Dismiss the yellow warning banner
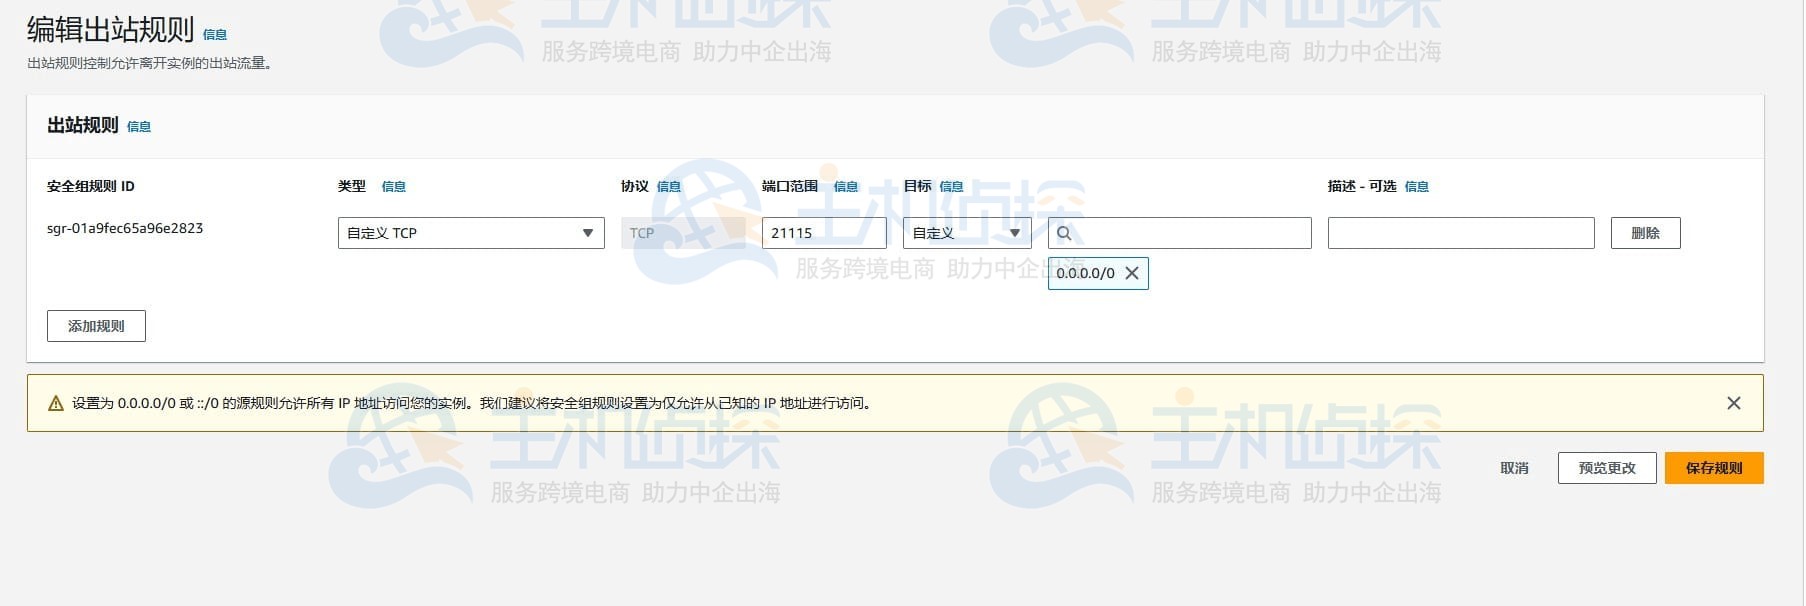1806x606 pixels. pos(1733,403)
